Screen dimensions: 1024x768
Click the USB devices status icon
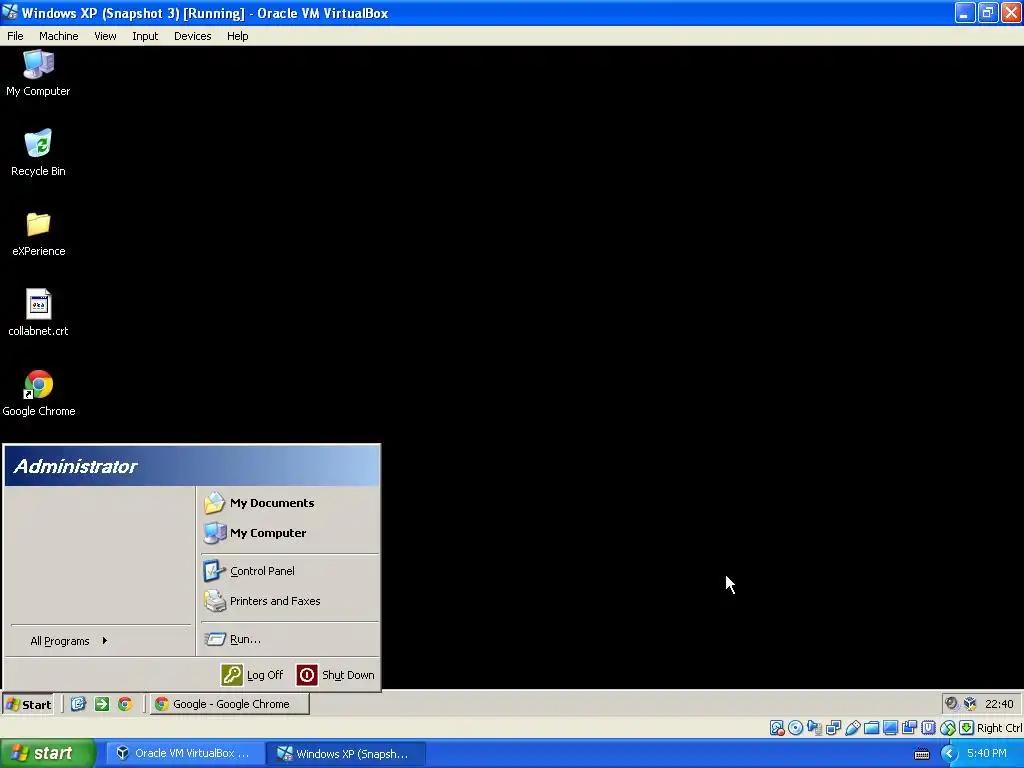[x=852, y=728]
